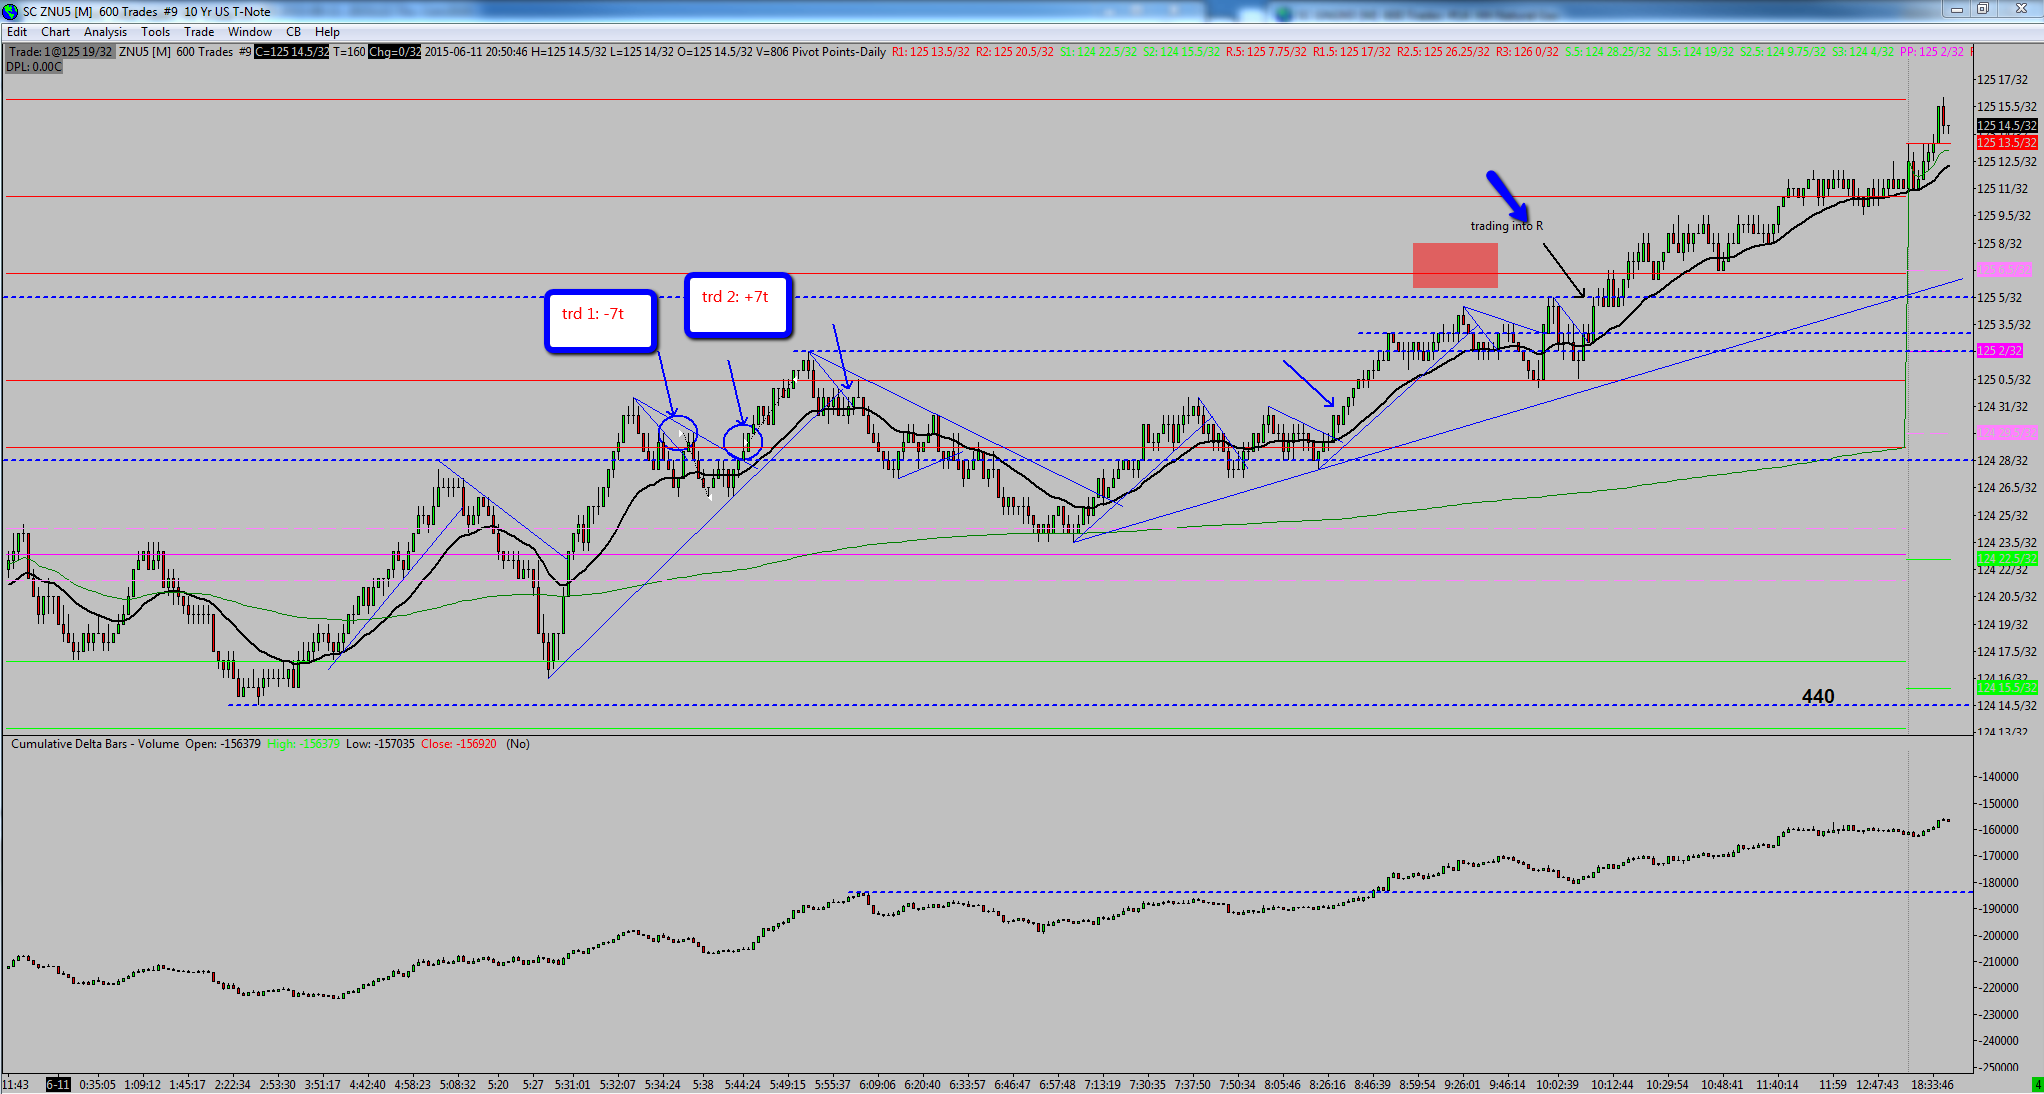Click the highlighted '6-11' date marker
The height and width of the screenshot is (1094, 2044).
coord(58,1085)
